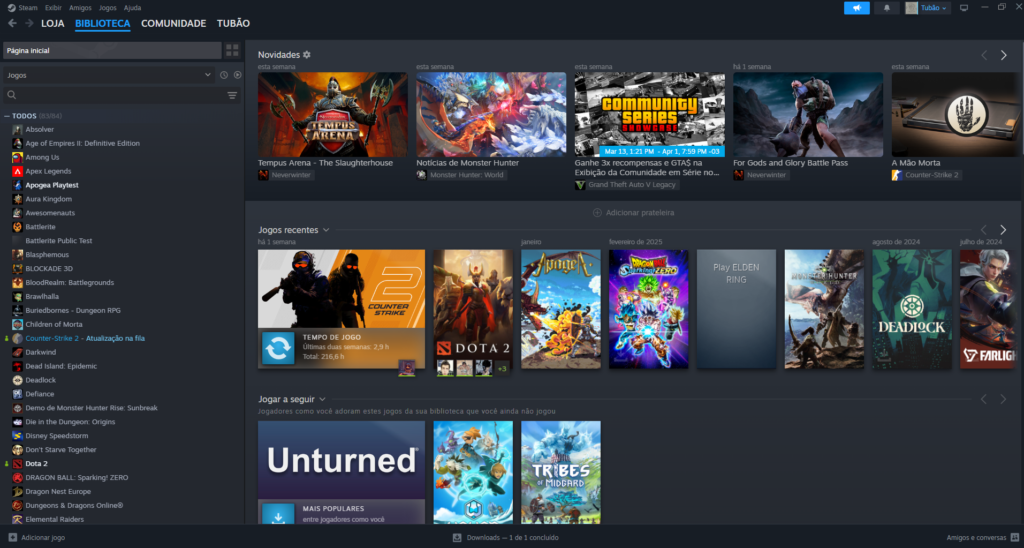Open Big Picture mode monitor icon
The width and height of the screenshot is (1024, 548).
[964, 8]
